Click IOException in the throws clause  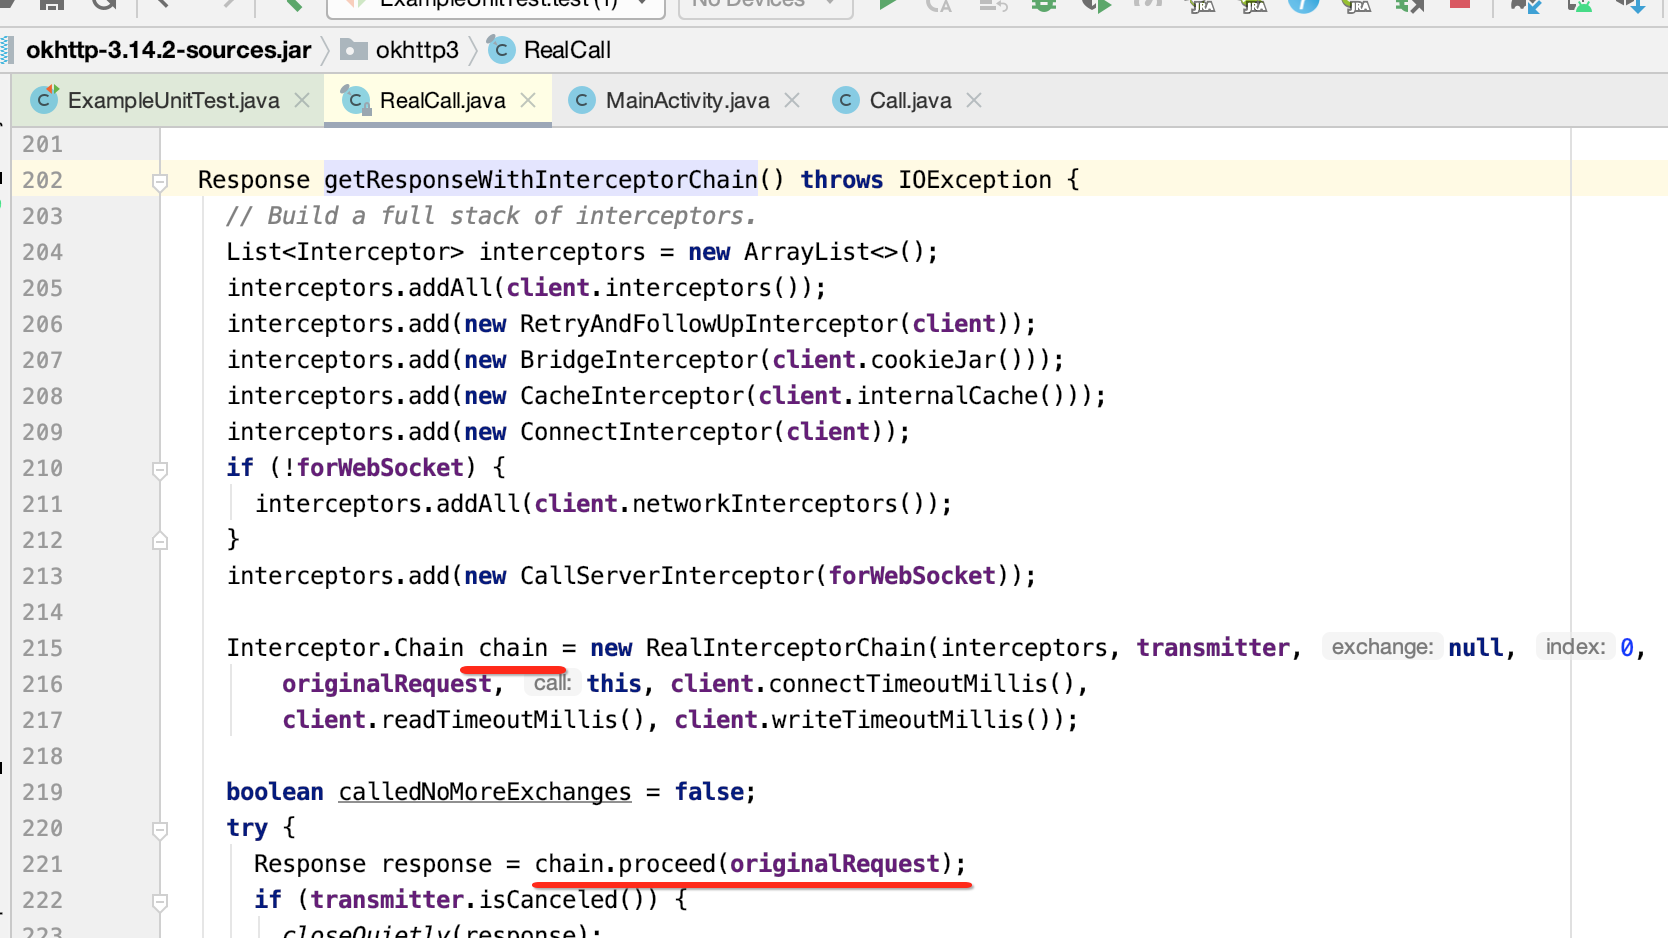pos(975,180)
